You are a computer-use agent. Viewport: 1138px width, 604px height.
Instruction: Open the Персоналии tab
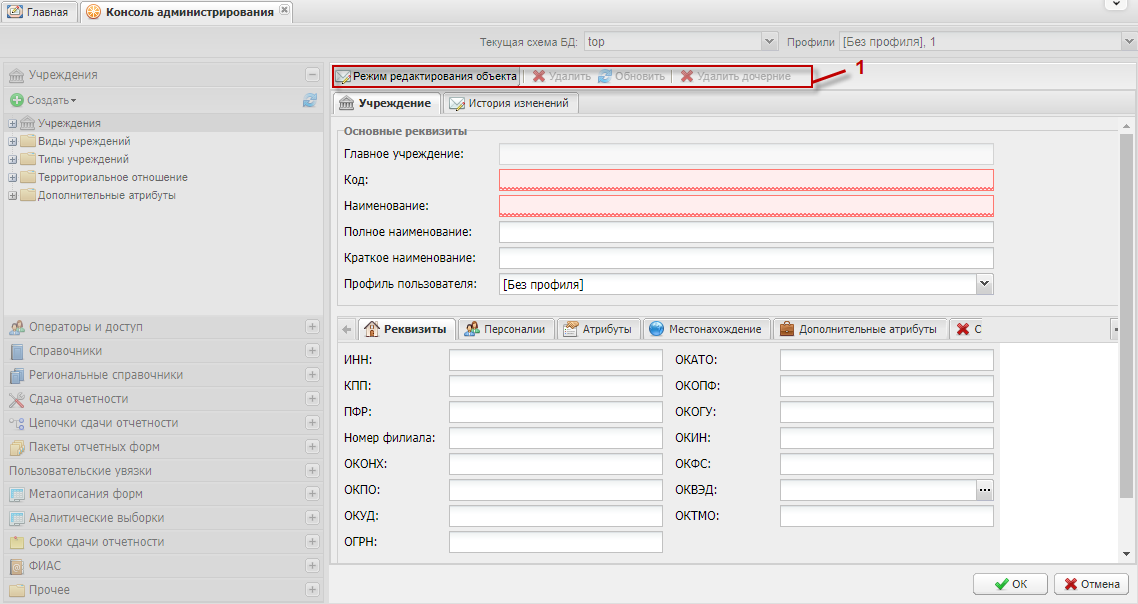pyautogui.click(x=507, y=329)
